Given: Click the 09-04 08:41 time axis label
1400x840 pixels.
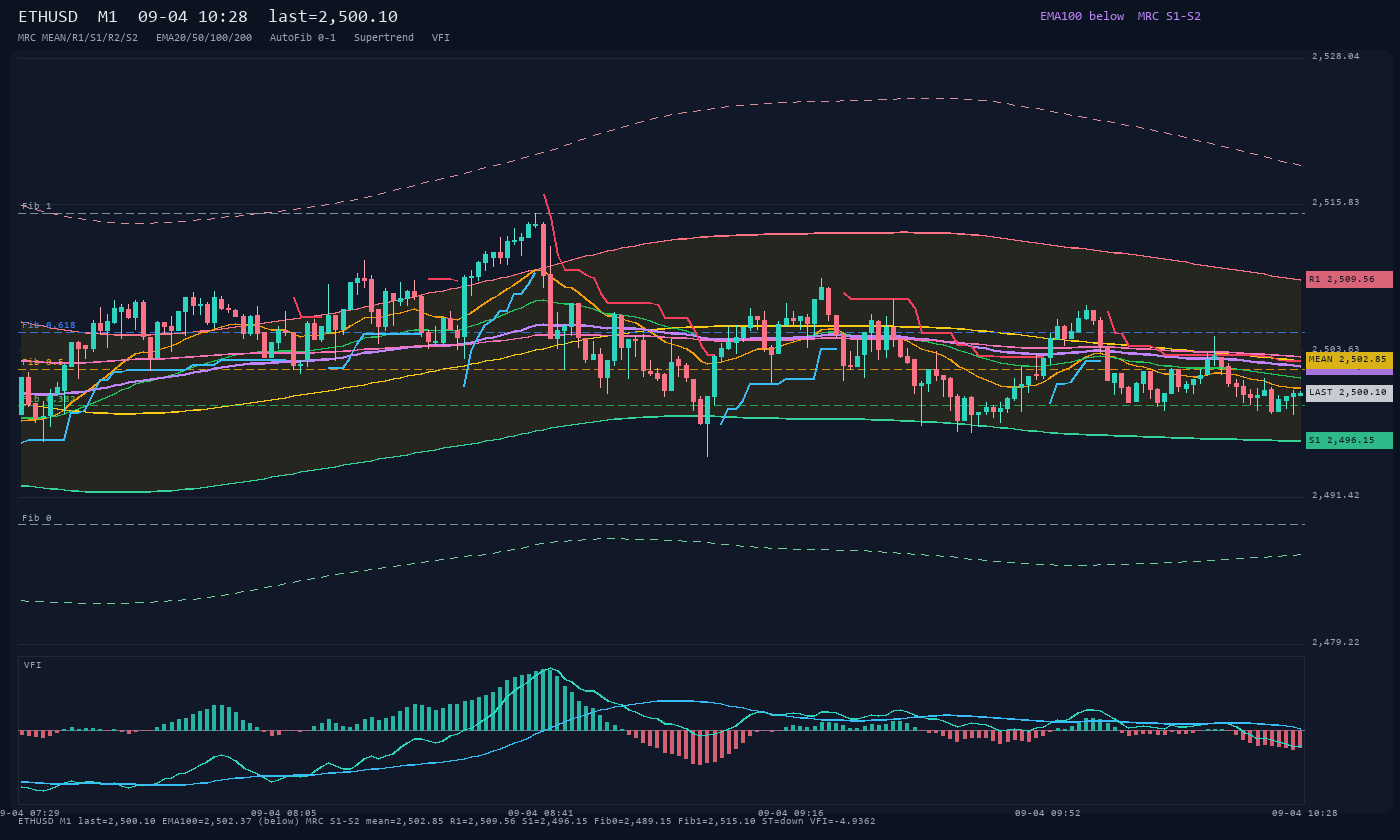Looking at the screenshot, I should [x=541, y=813].
